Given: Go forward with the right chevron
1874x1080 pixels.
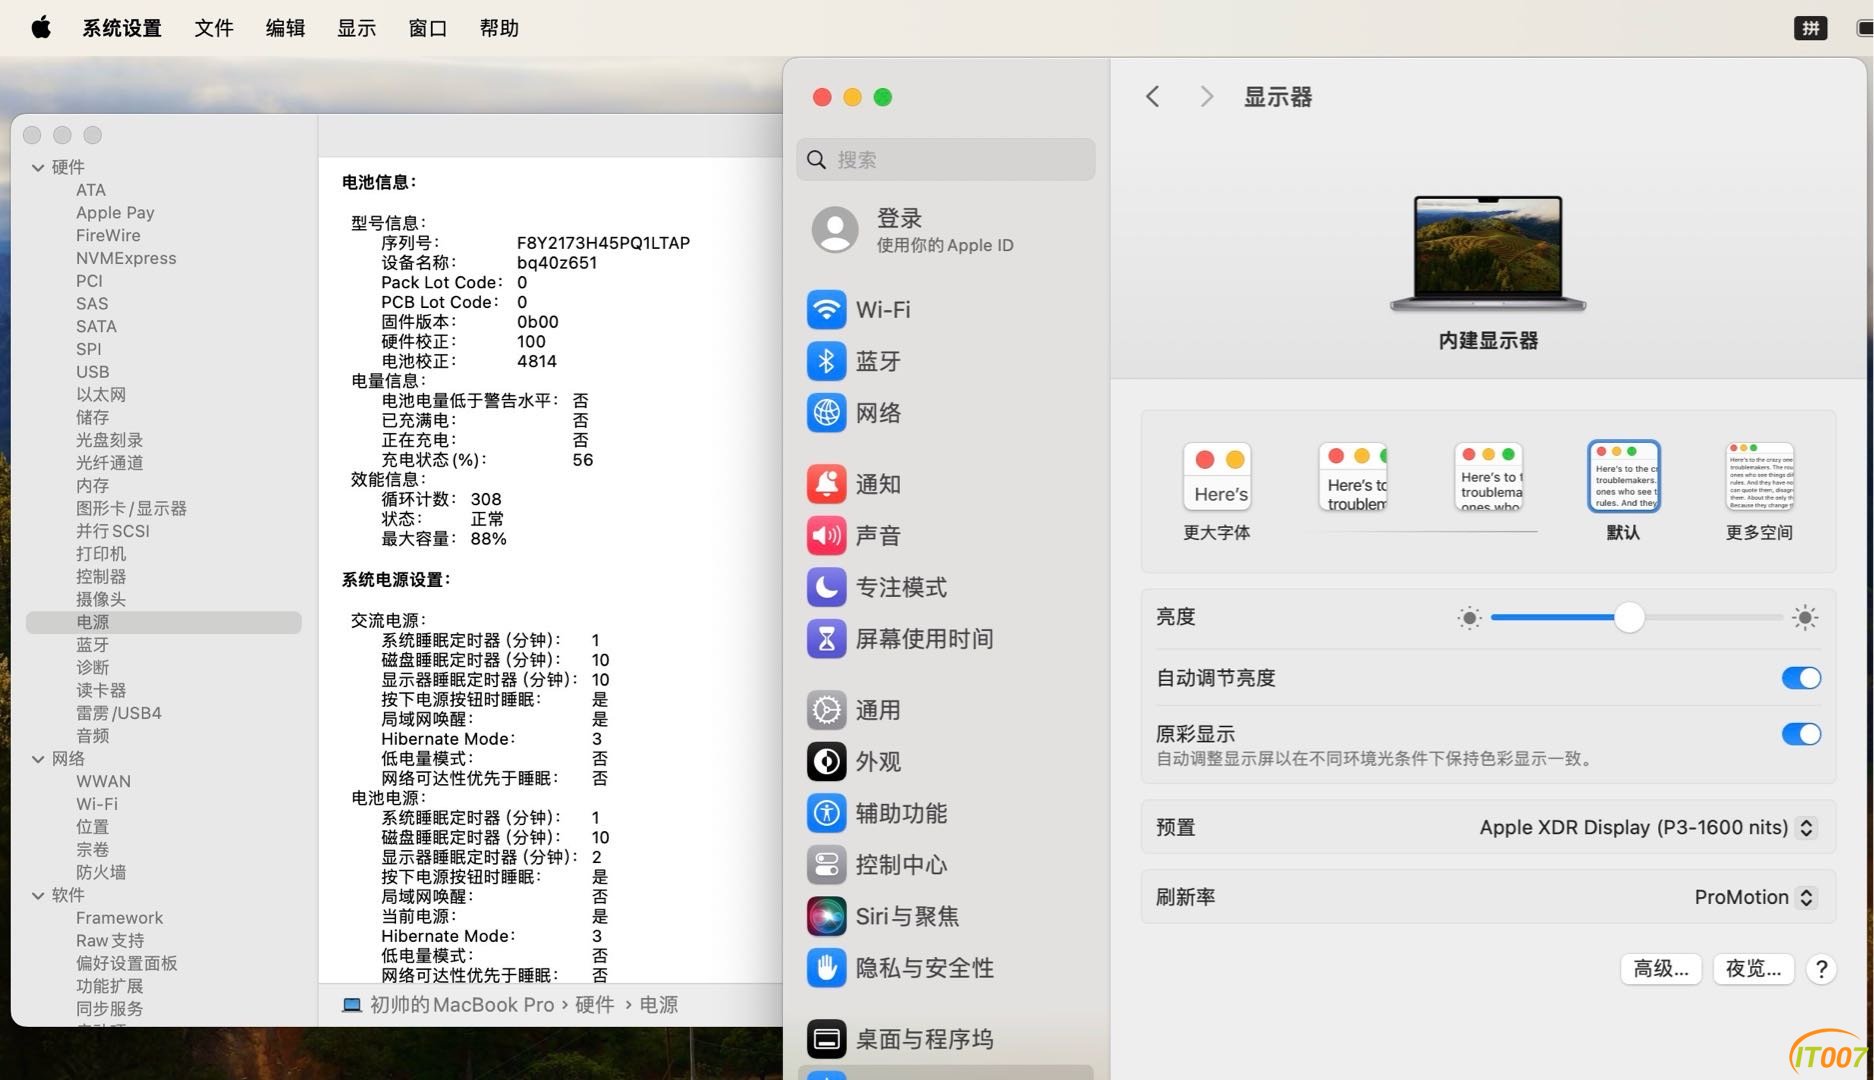Looking at the screenshot, I should pyautogui.click(x=1206, y=97).
